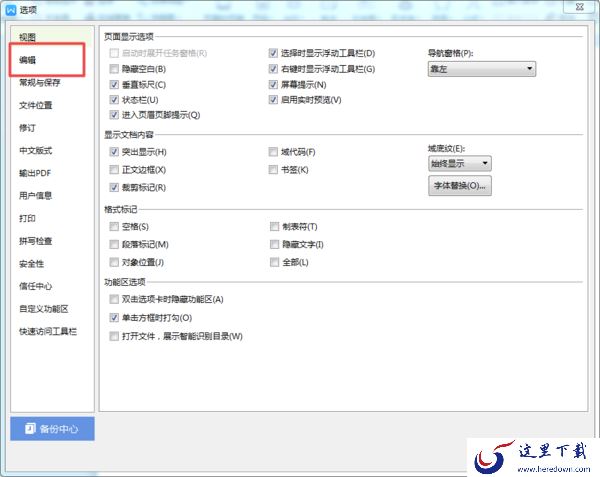Enable the 空格(S) format mark
600x477 pixels.
point(114,226)
